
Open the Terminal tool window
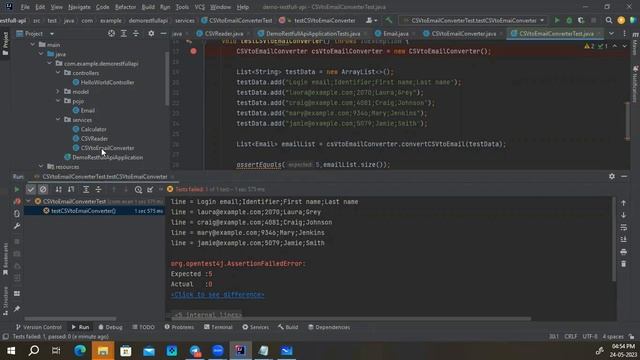[218, 327]
